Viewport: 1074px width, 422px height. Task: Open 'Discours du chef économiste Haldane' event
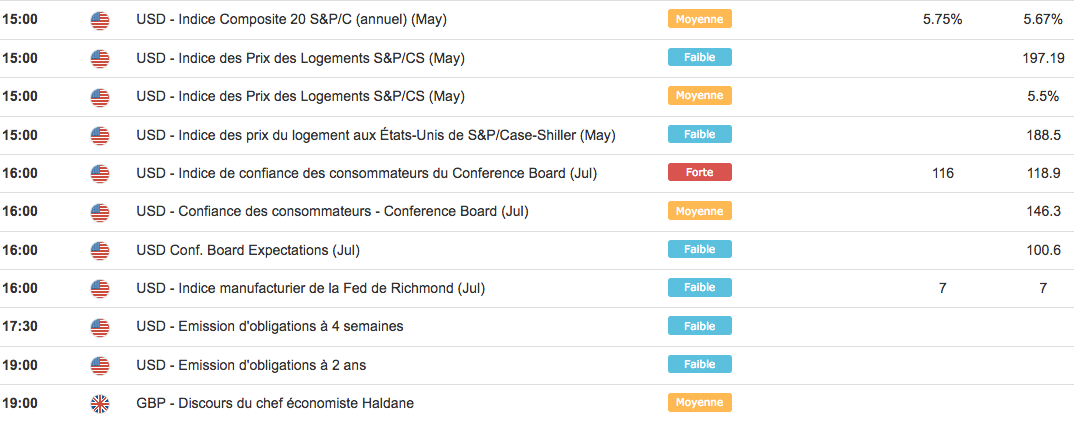274,403
